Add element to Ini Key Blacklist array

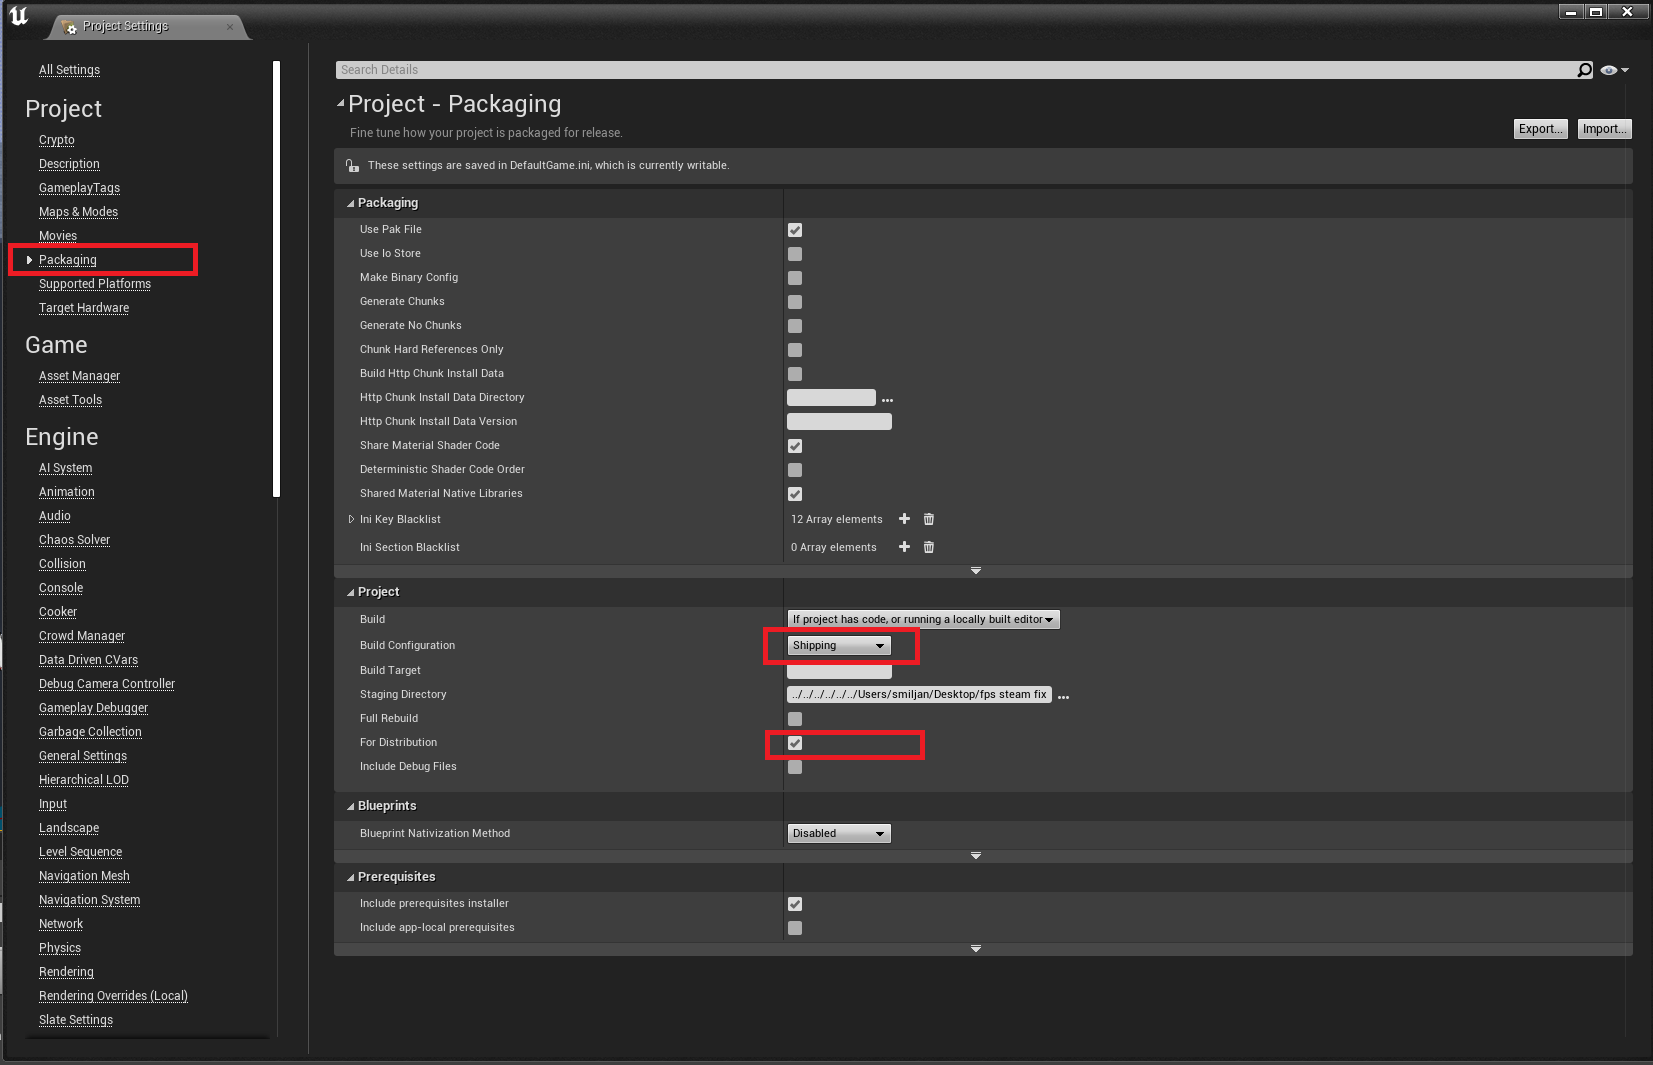[x=904, y=519]
